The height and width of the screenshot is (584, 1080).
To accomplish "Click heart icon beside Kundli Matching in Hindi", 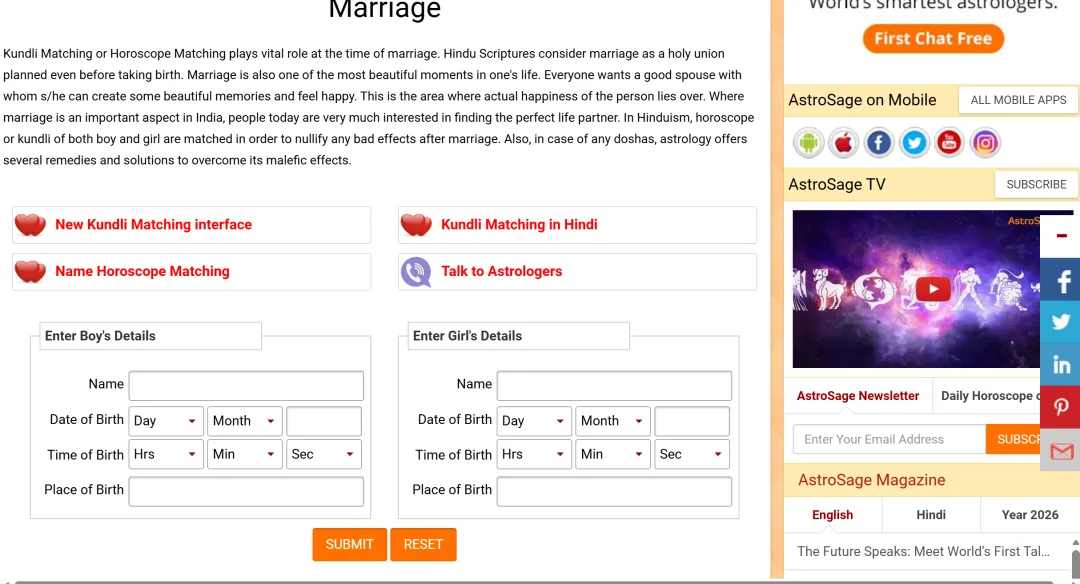I will [x=416, y=225].
